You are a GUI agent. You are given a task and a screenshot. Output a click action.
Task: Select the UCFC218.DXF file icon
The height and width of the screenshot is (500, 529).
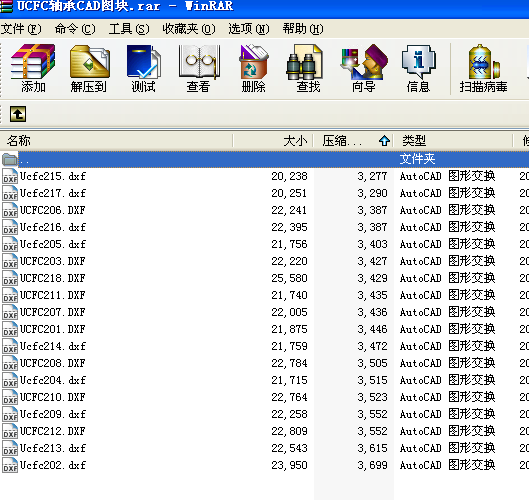click(10, 278)
